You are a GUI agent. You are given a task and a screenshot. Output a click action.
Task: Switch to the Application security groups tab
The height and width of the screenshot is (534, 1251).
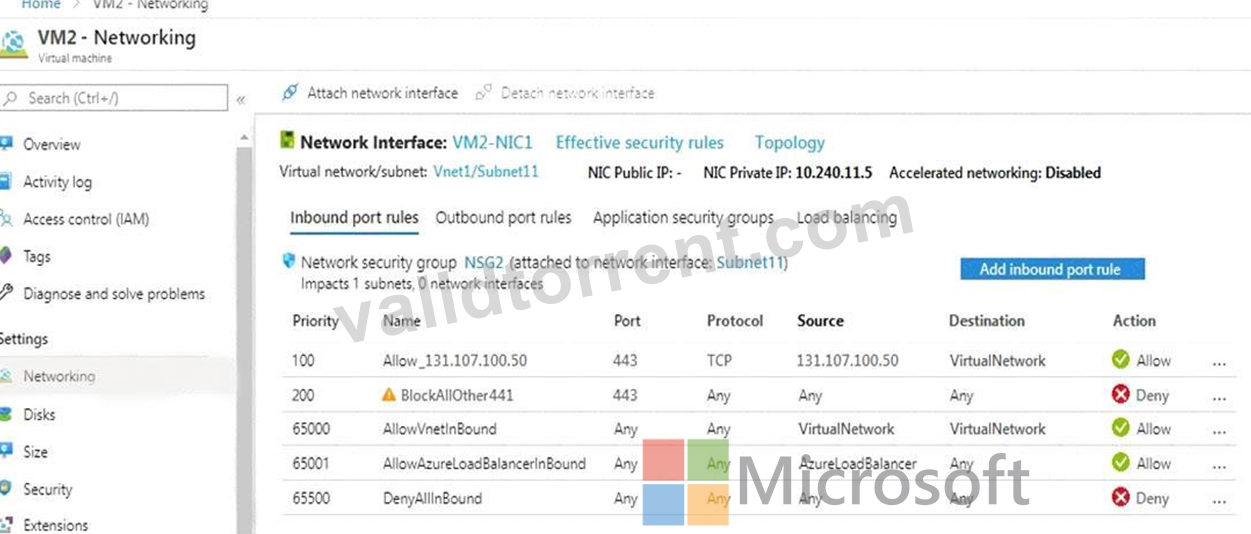[x=683, y=217]
